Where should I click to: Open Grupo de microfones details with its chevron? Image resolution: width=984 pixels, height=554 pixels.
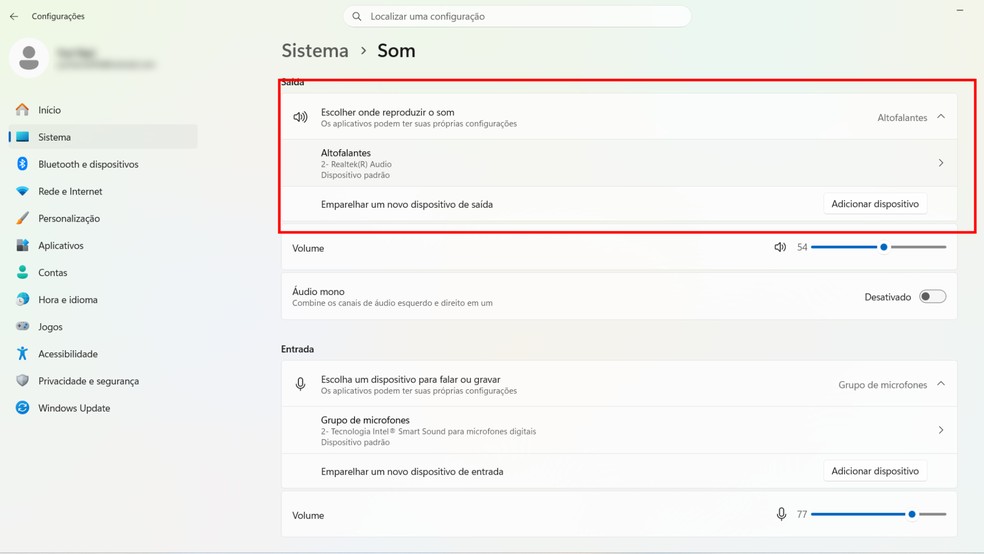tap(941, 430)
